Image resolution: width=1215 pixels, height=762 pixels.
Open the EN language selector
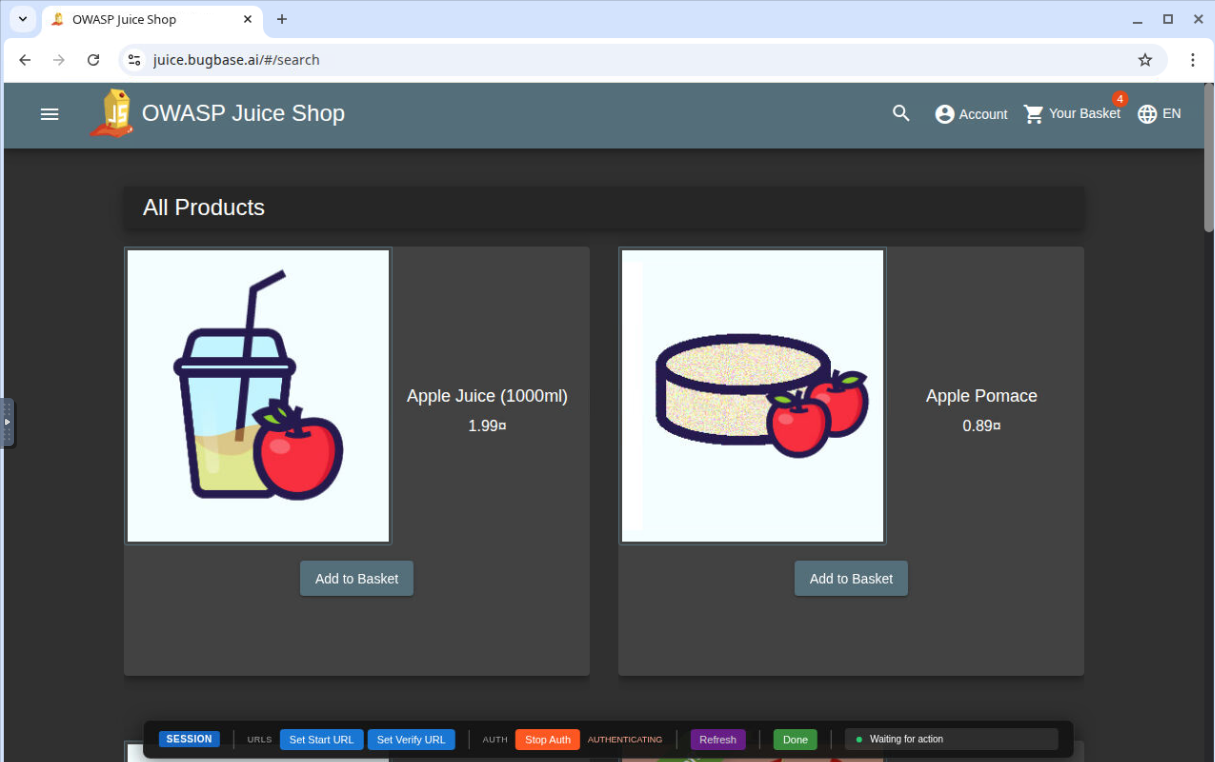(1159, 114)
